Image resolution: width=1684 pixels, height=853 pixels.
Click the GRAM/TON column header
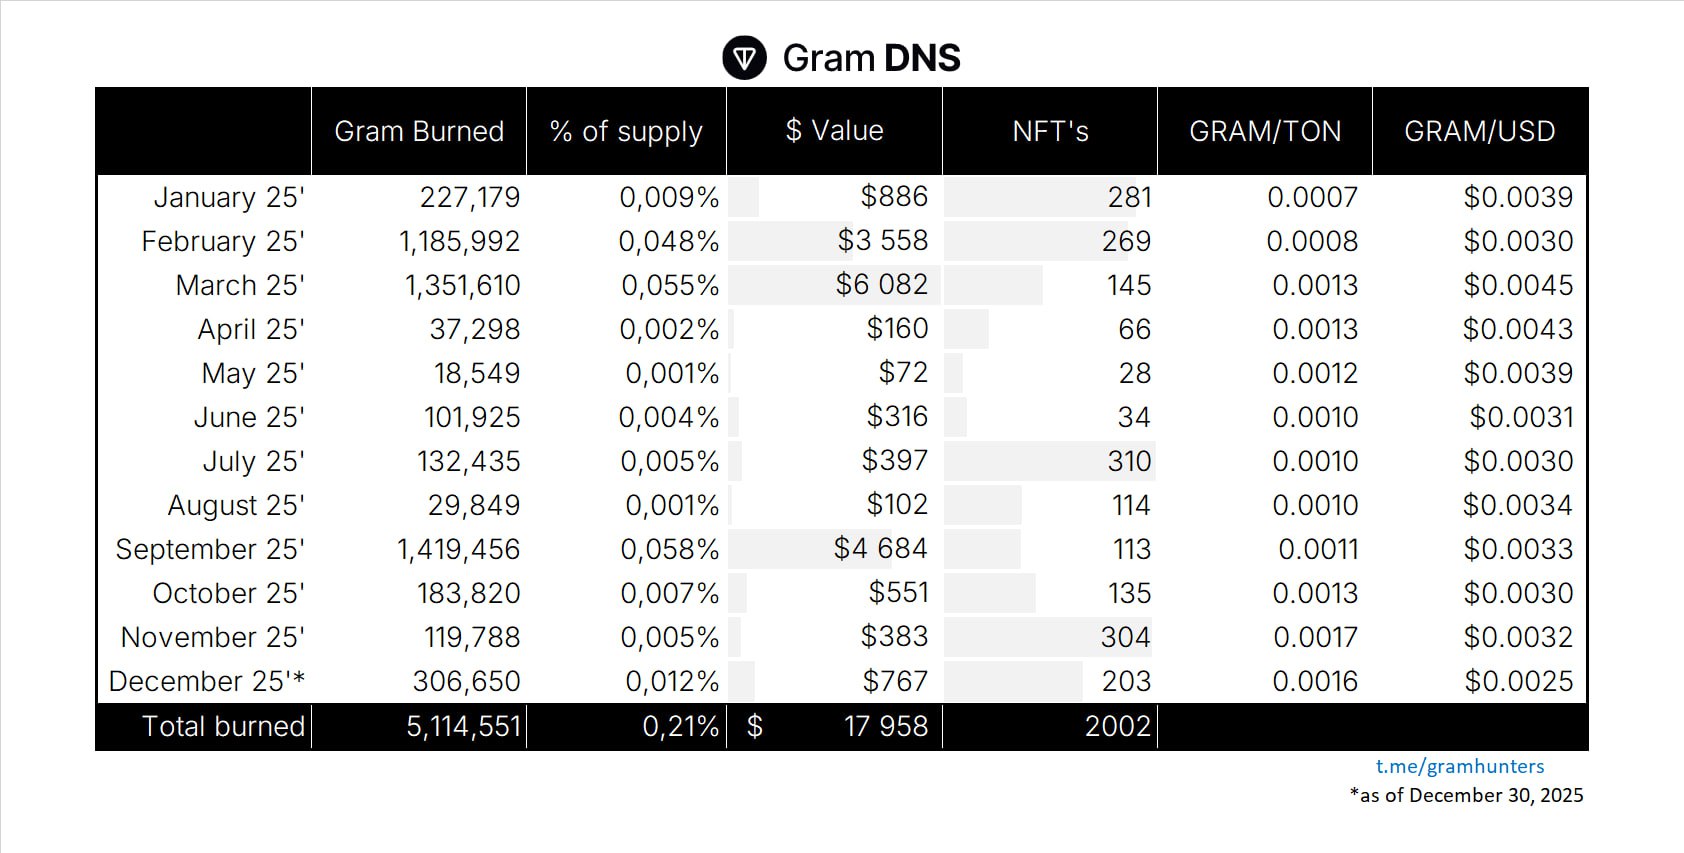[1265, 131]
